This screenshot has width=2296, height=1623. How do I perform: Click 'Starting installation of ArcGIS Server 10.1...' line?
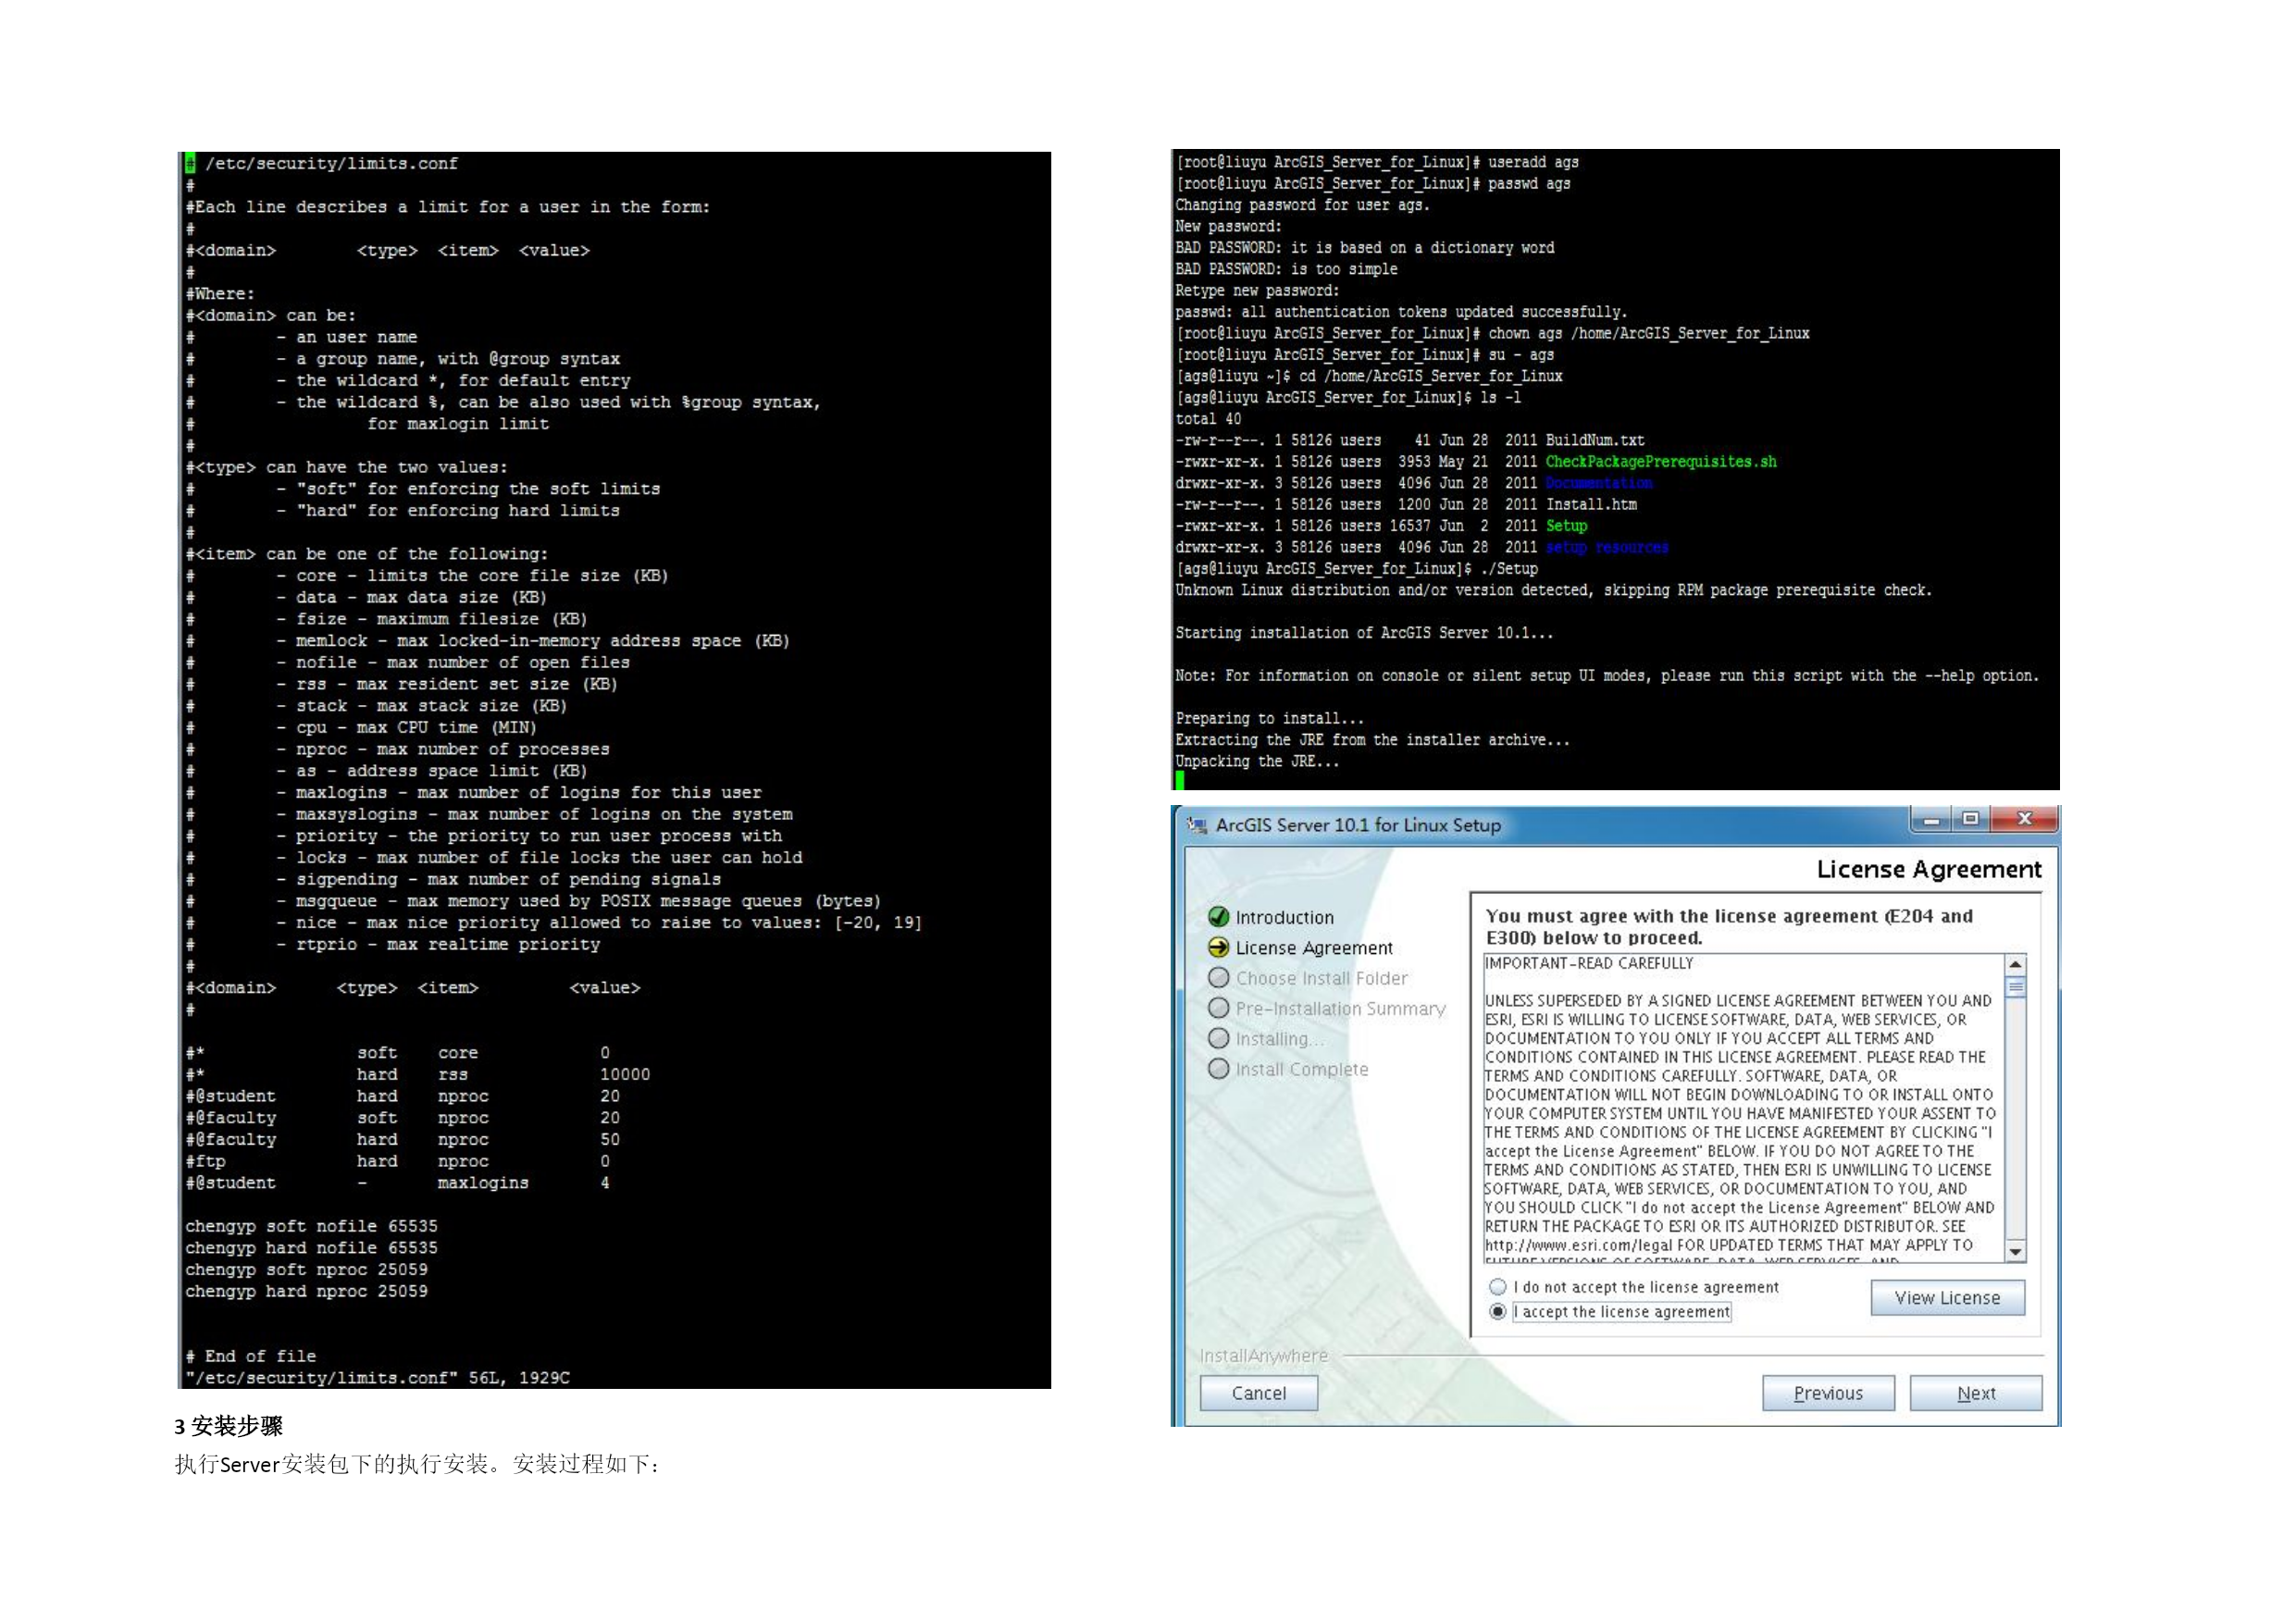tap(1364, 633)
